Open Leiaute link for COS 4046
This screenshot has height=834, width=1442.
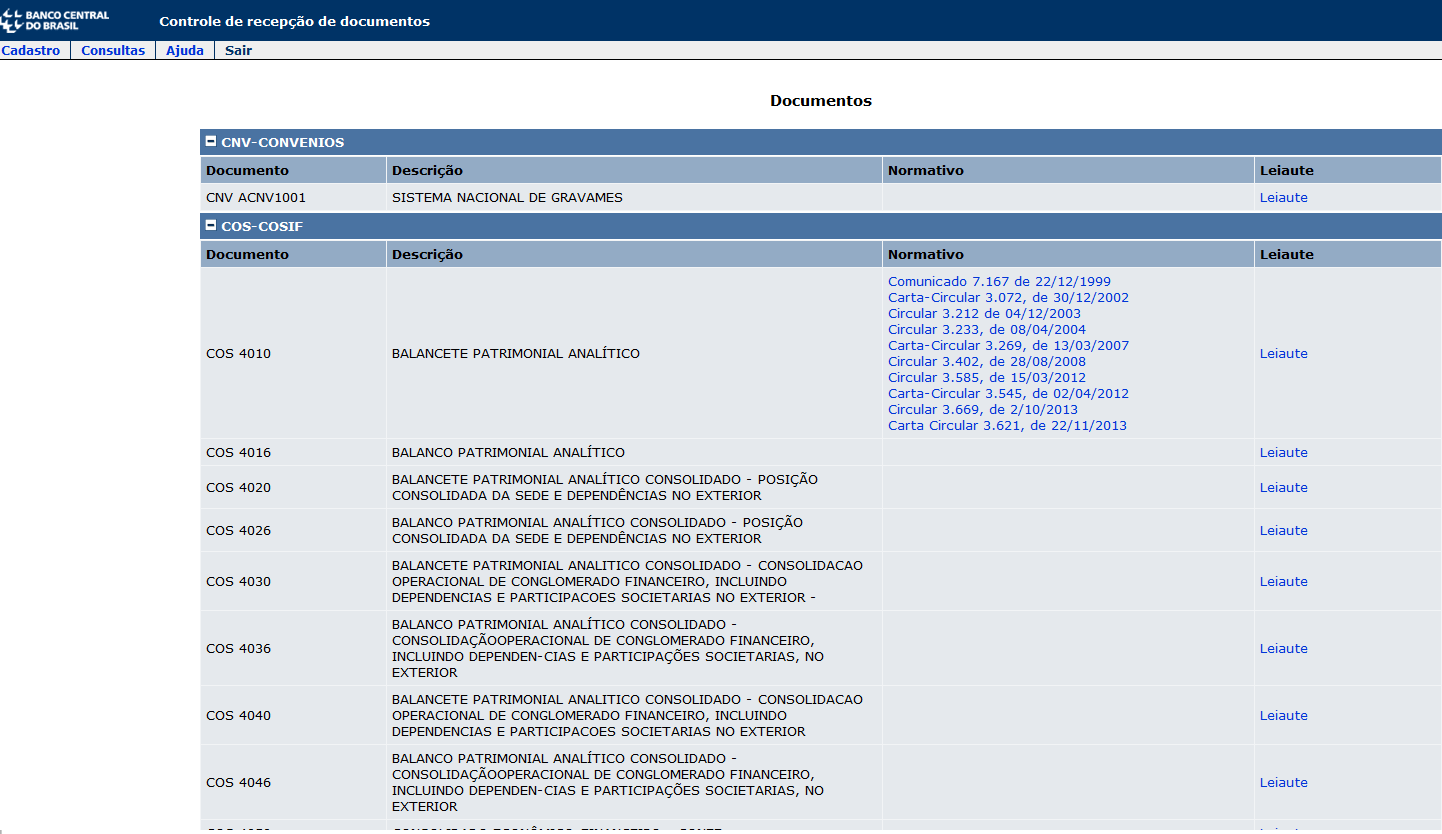pyautogui.click(x=1283, y=782)
